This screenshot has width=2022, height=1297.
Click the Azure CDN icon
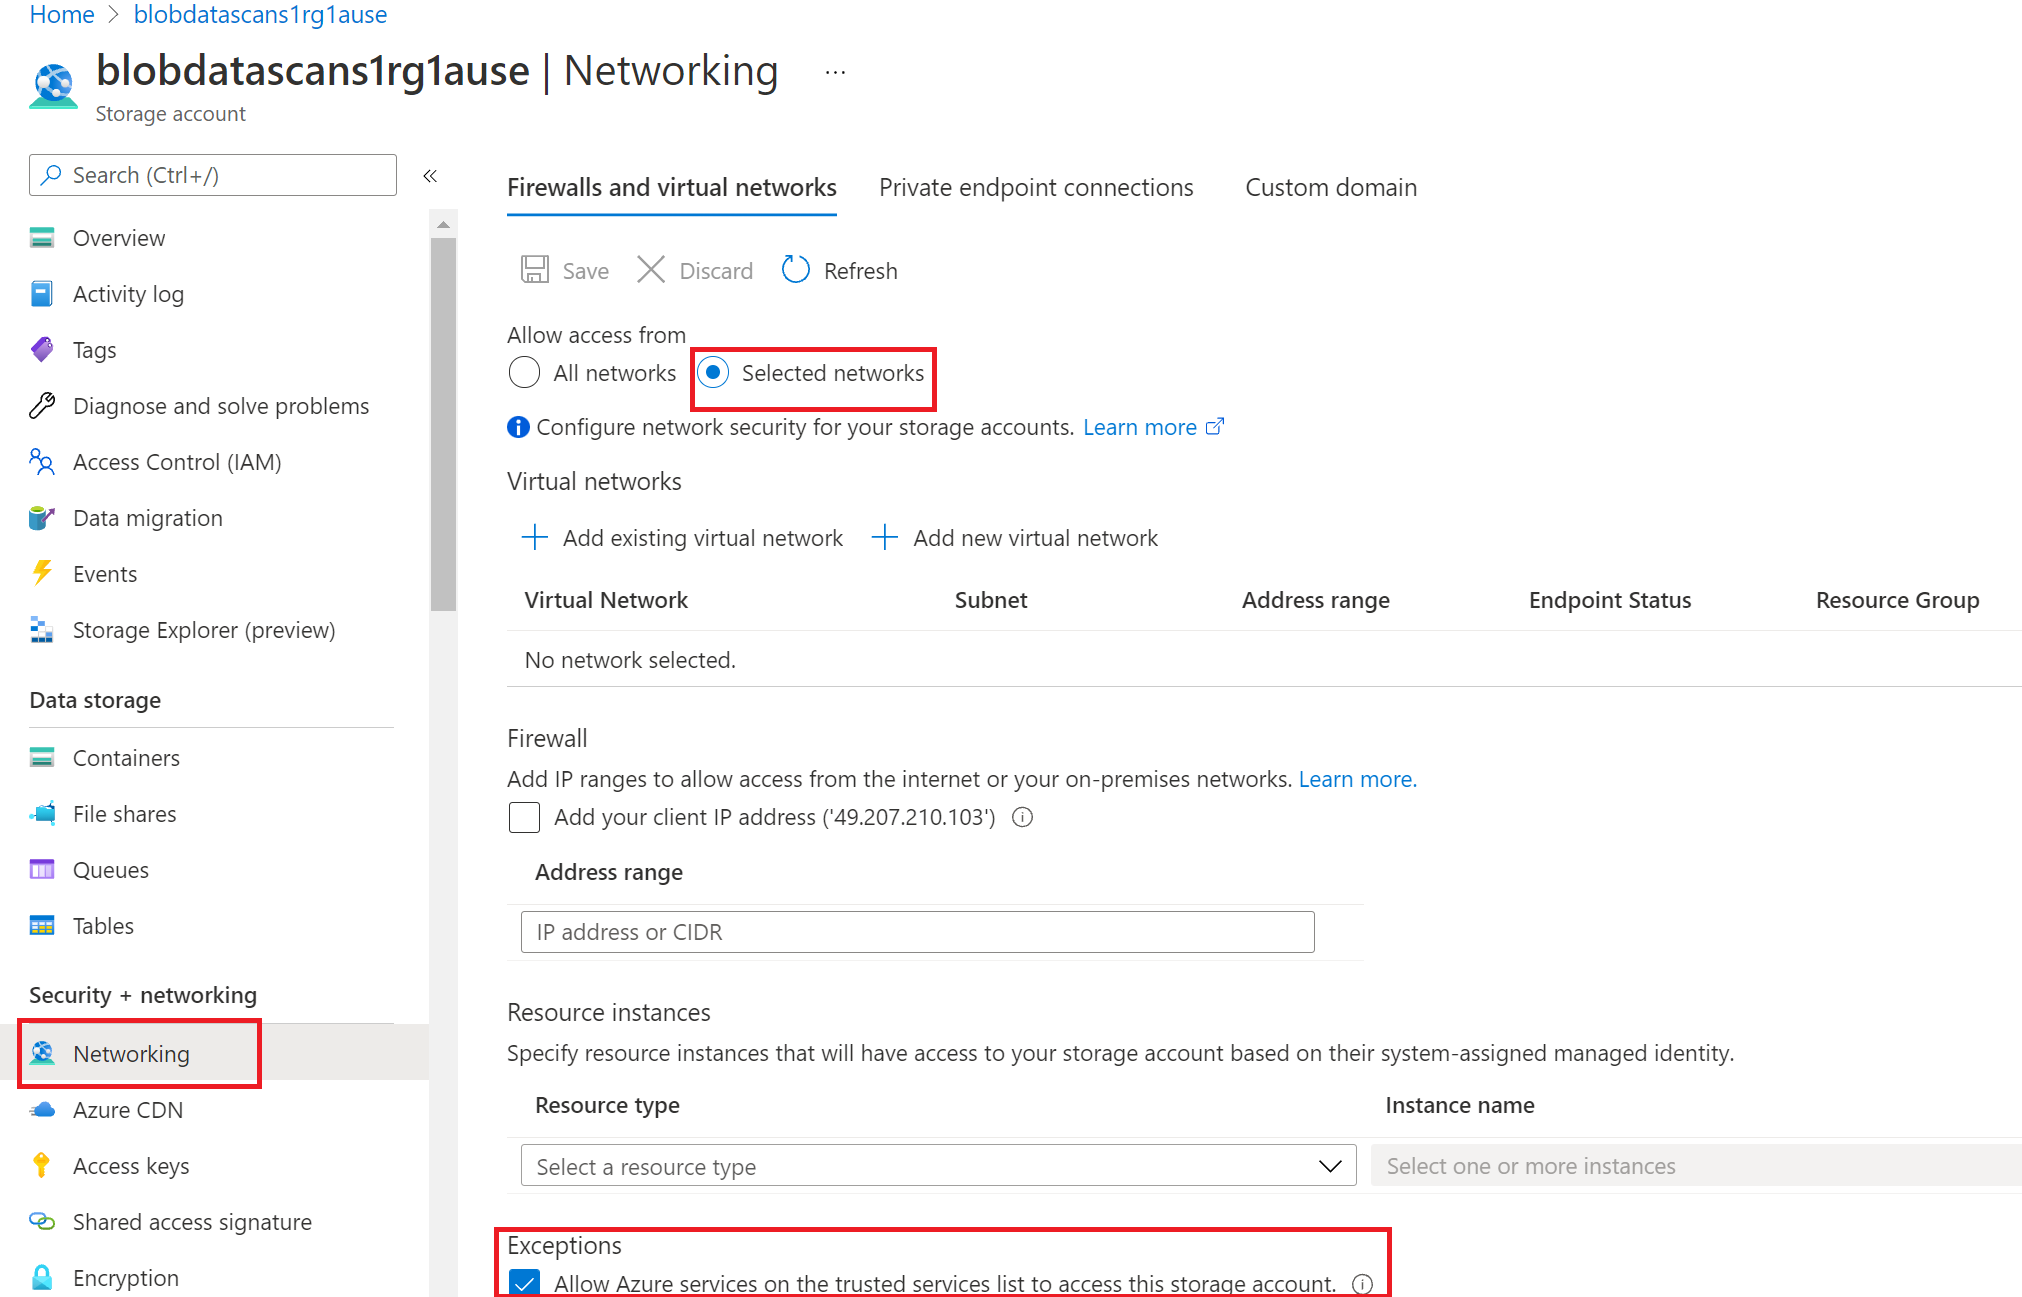(x=40, y=1108)
